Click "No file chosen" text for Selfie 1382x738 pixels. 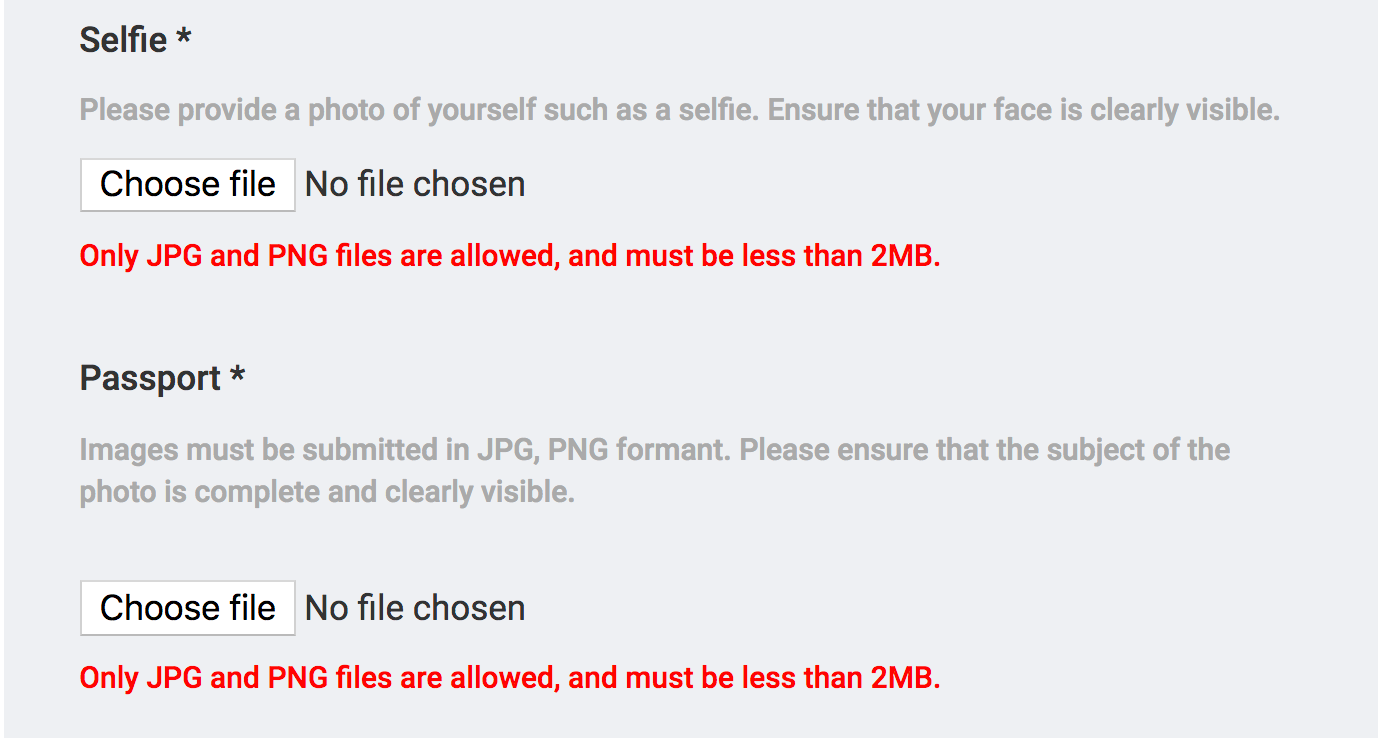click(x=415, y=185)
